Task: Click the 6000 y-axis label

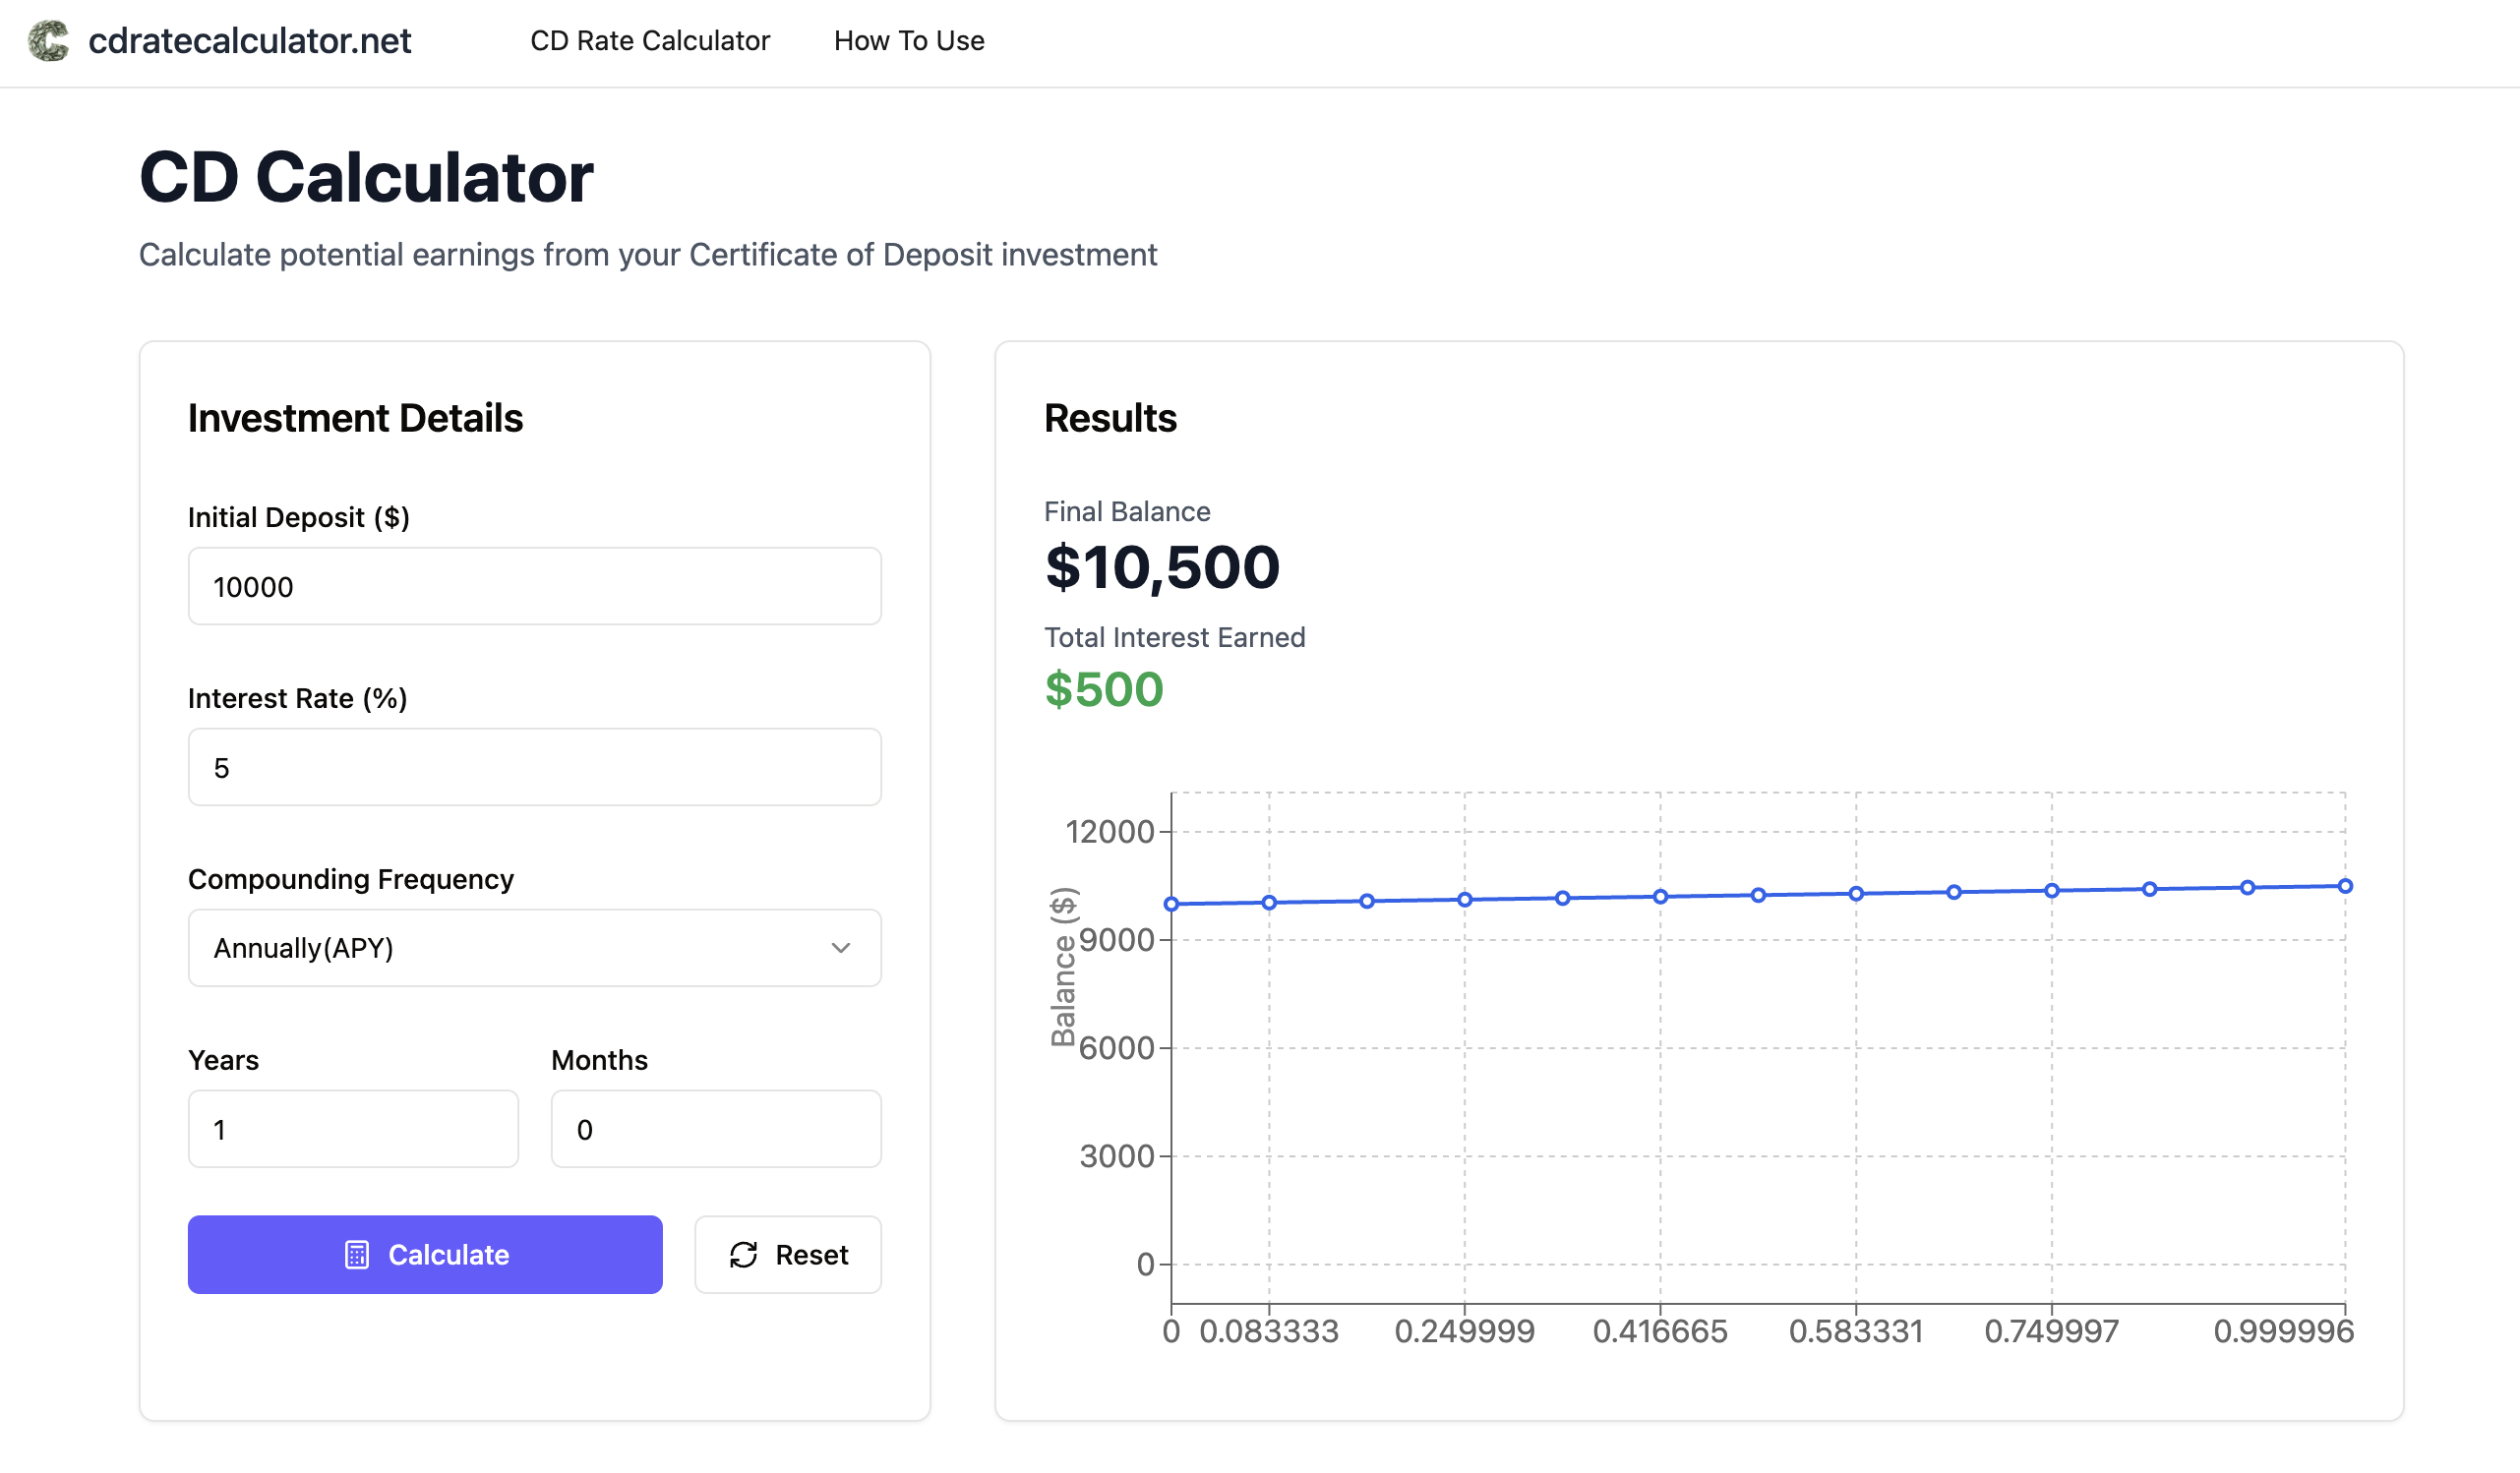Action: (x=1117, y=1049)
